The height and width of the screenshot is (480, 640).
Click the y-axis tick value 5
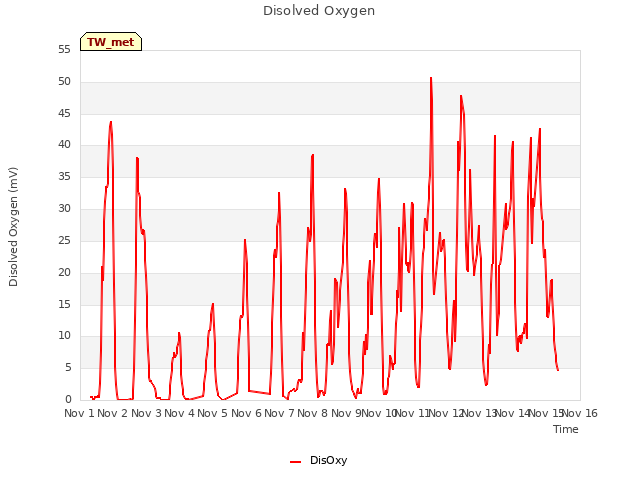(68, 368)
